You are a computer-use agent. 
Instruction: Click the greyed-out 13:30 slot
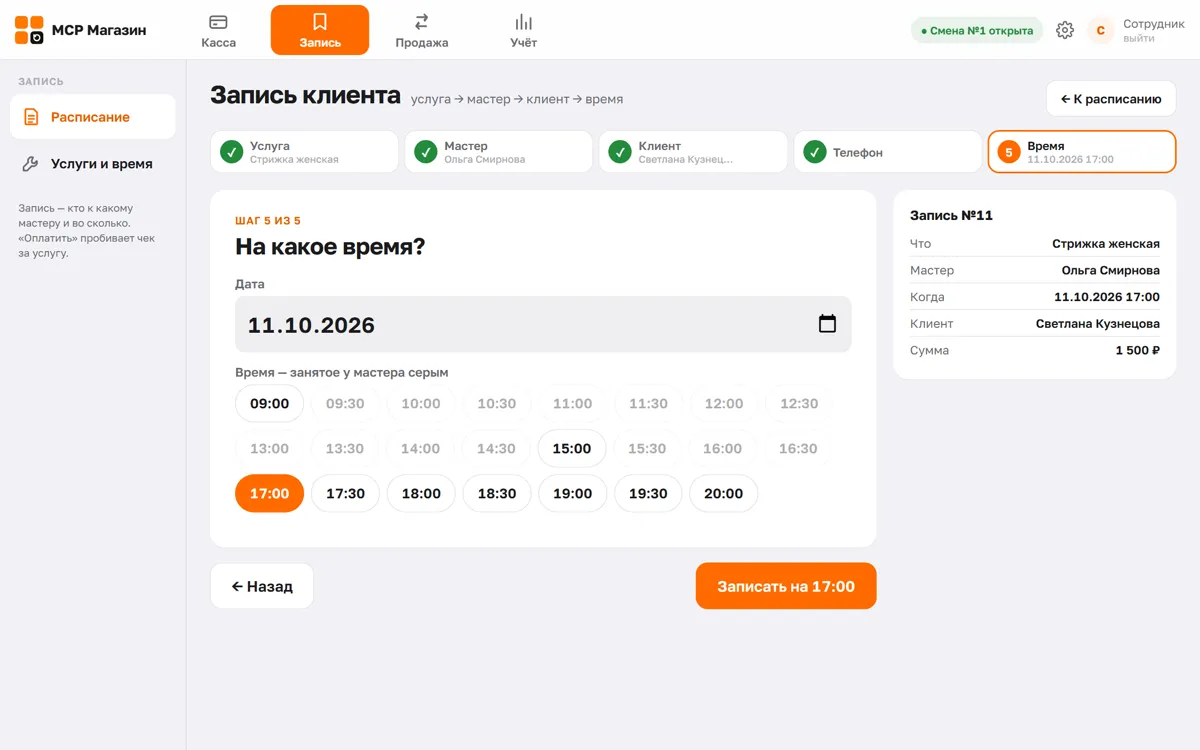click(345, 449)
